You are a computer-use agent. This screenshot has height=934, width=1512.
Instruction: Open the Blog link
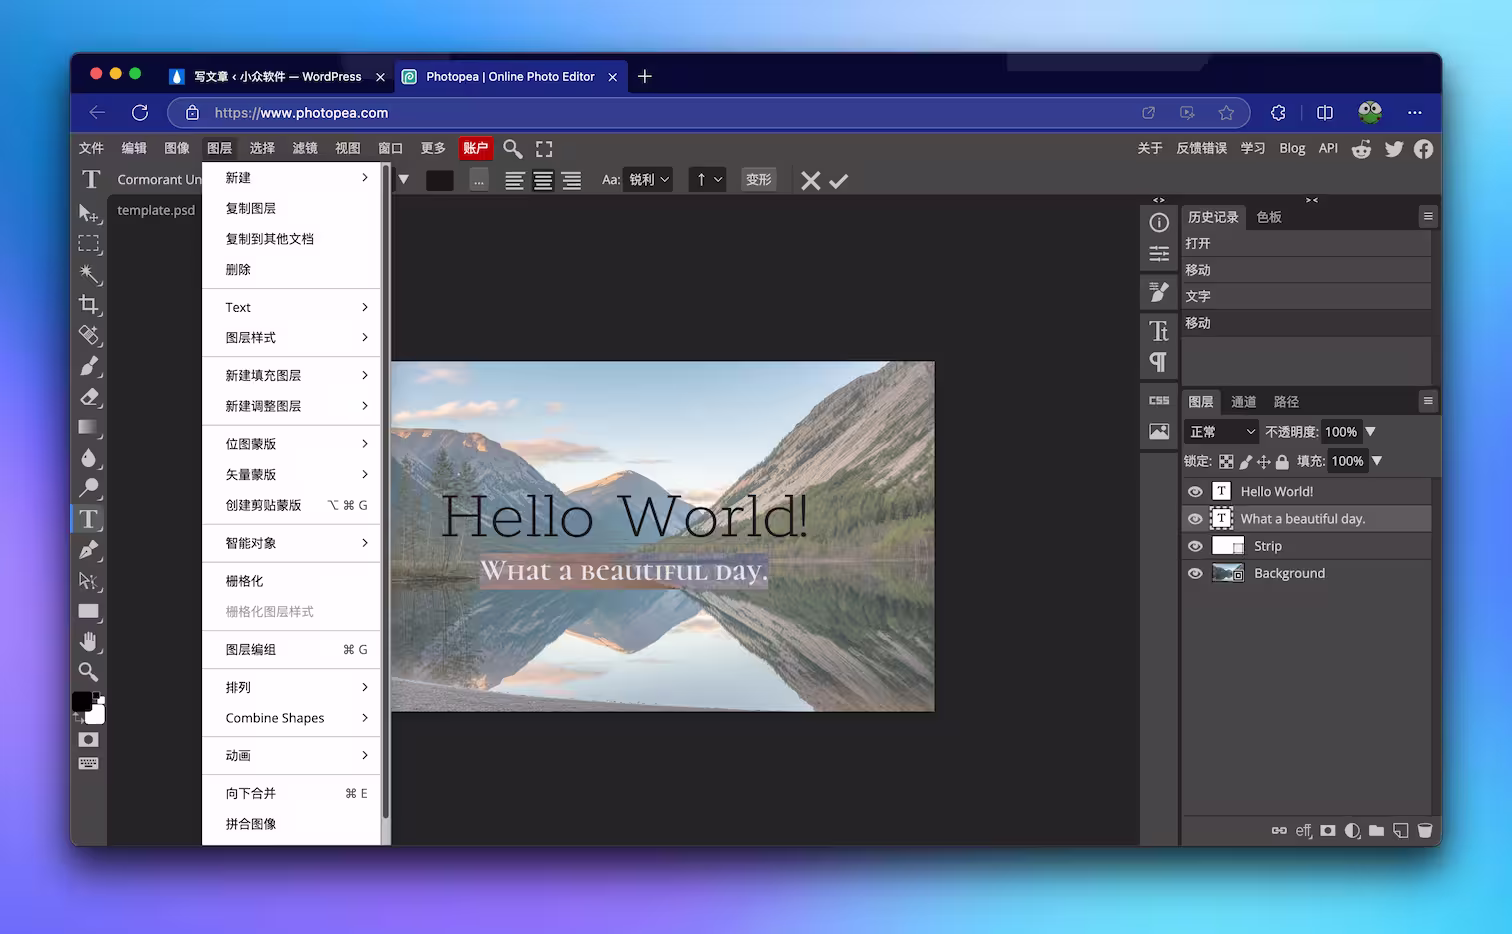point(1292,148)
